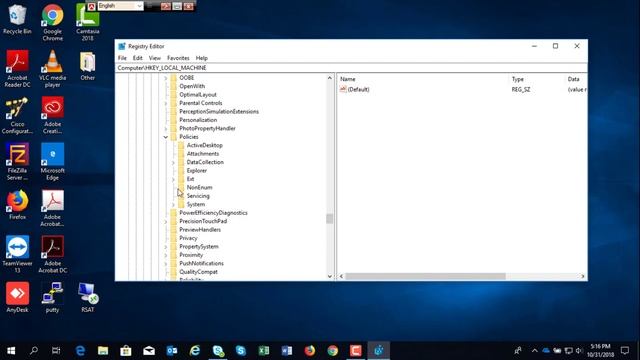This screenshot has height=360, width=640.
Task: Expand the System key under Policies
Action: 173,204
